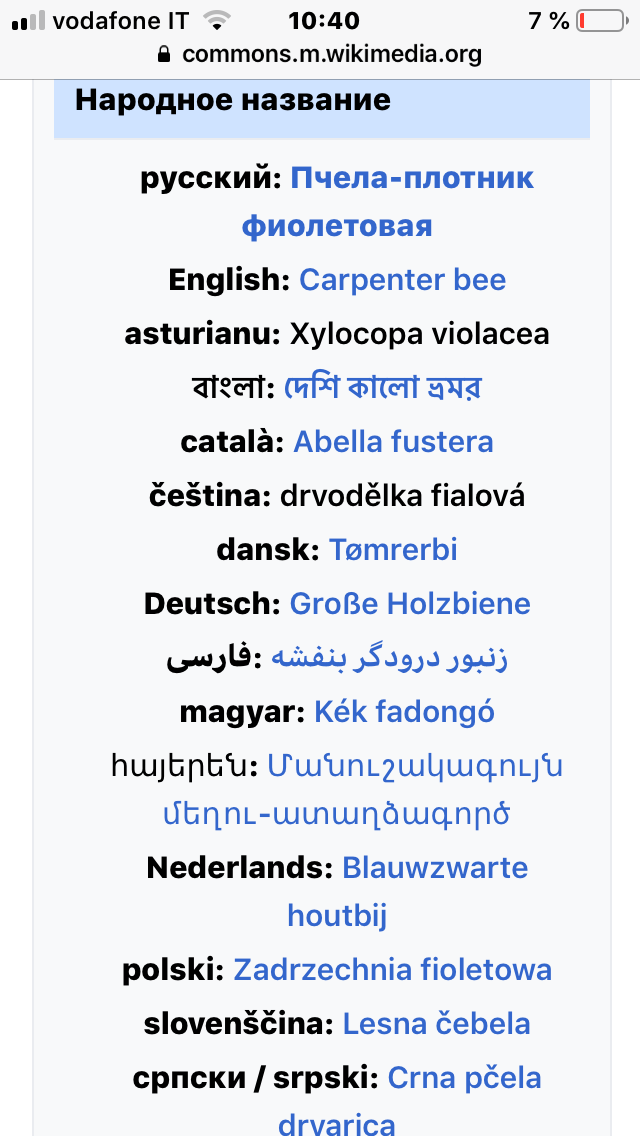Image resolution: width=640 pixels, height=1136 pixels.
Task: Tap the cellular signal bars icon
Action: (29, 21)
